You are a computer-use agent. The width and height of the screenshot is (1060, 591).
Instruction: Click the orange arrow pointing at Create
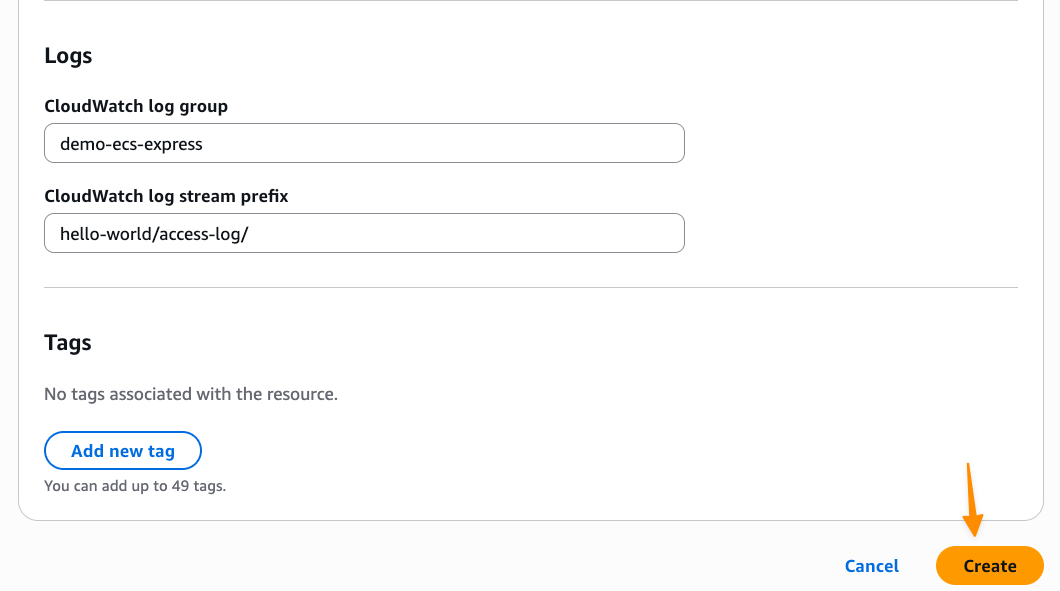(971, 495)
